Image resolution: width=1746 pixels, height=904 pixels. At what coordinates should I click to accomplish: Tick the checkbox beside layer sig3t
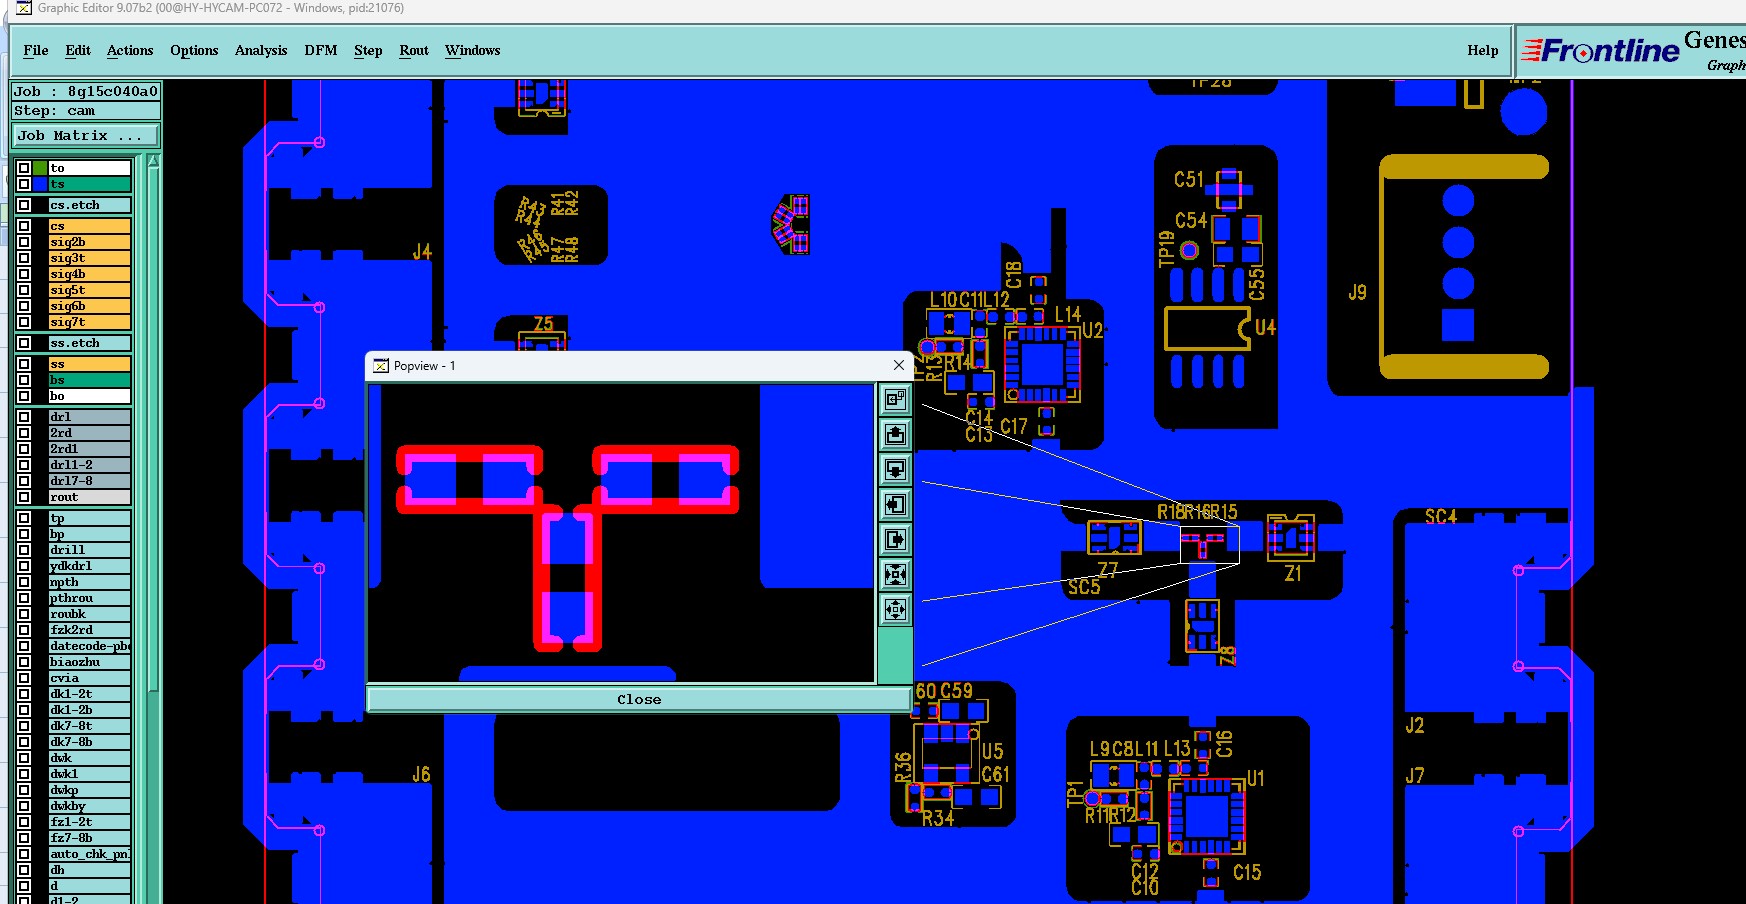tap(24, 258)
